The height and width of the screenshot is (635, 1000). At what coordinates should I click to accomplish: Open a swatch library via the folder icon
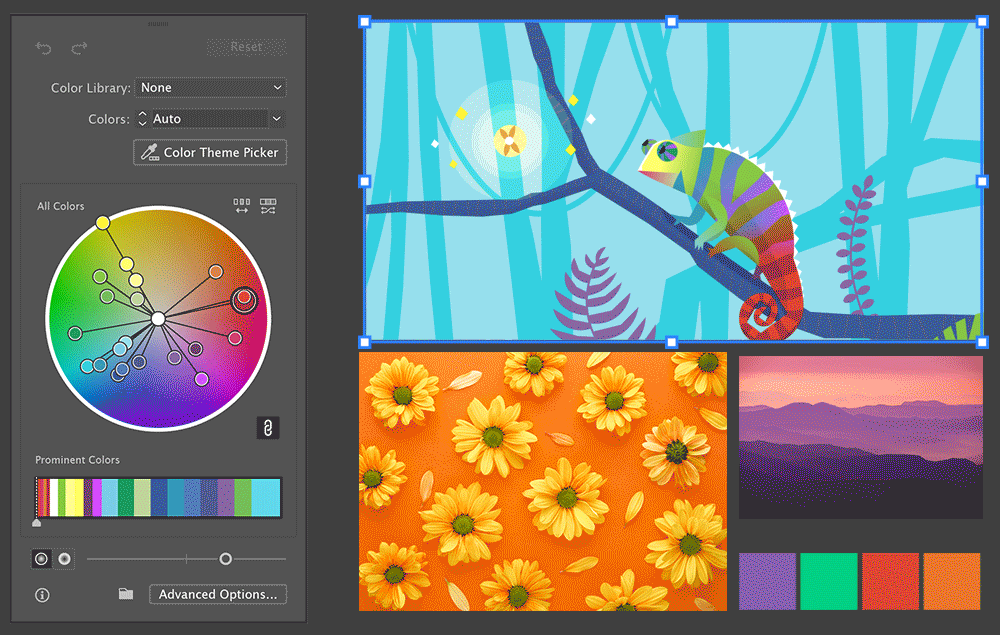pos(125,593)
